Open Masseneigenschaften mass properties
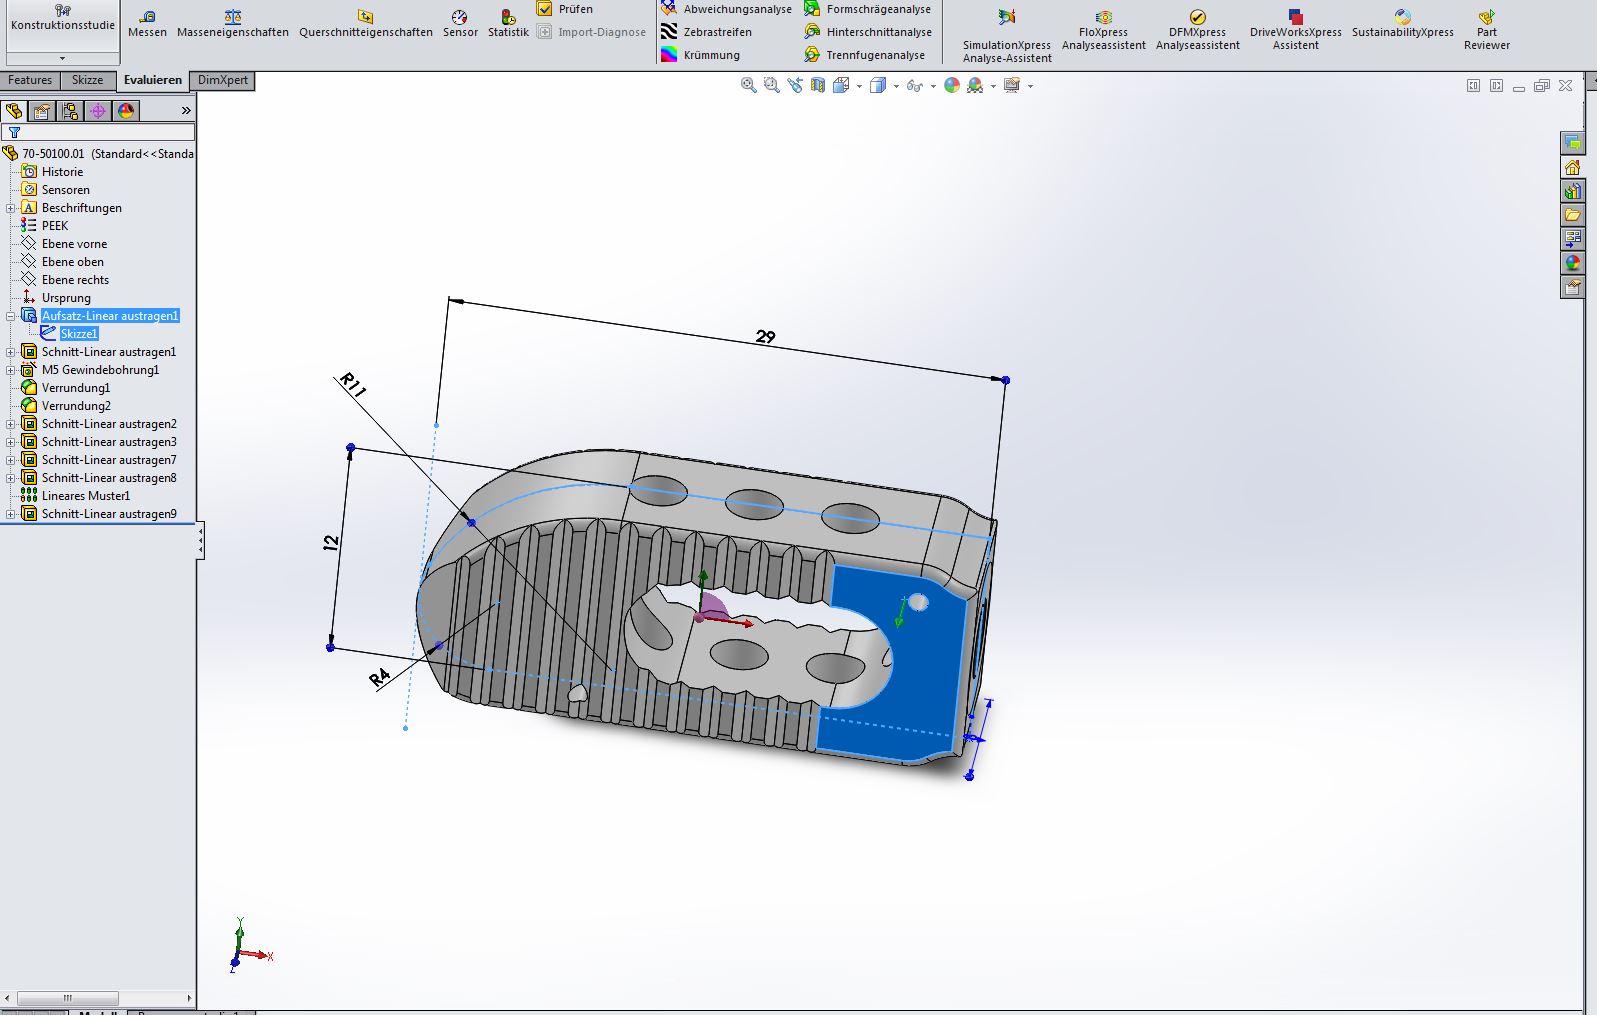 click(x=232, y=23)
